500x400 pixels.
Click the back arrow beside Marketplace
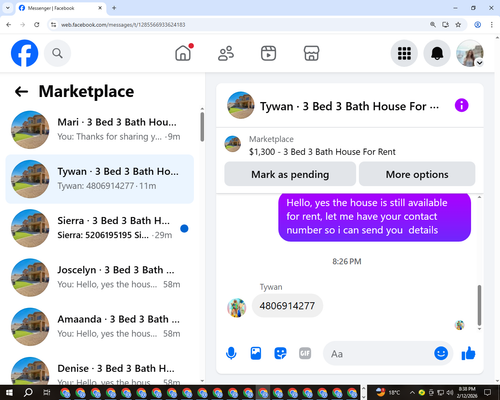[21, 91]
